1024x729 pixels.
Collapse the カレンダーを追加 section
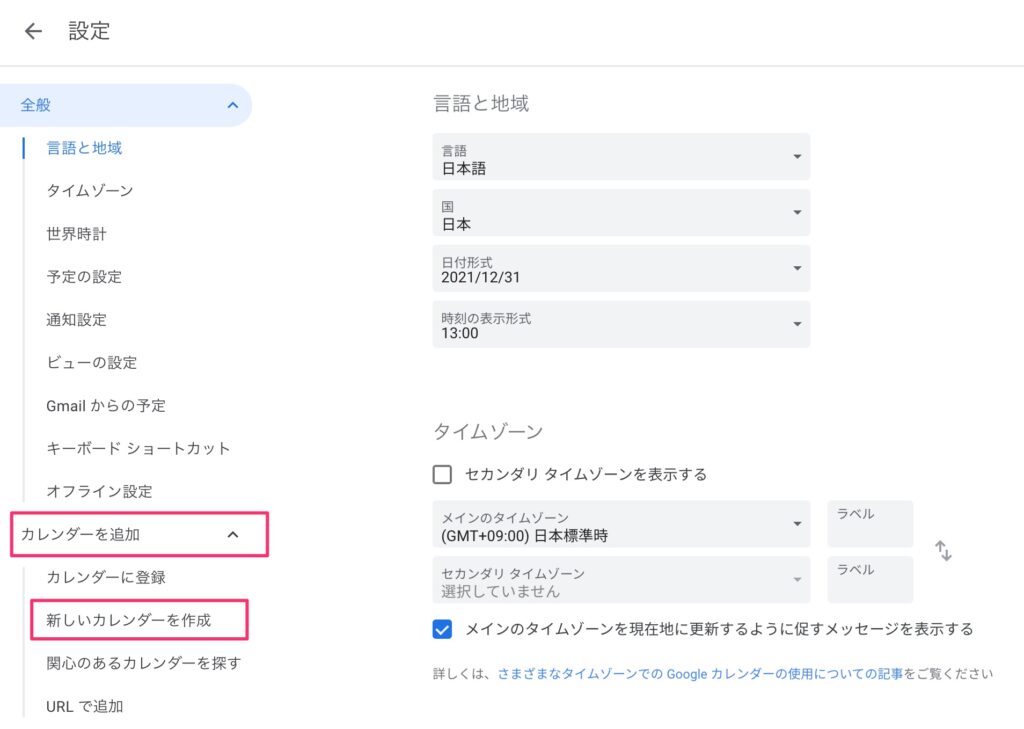coord(232,535)
